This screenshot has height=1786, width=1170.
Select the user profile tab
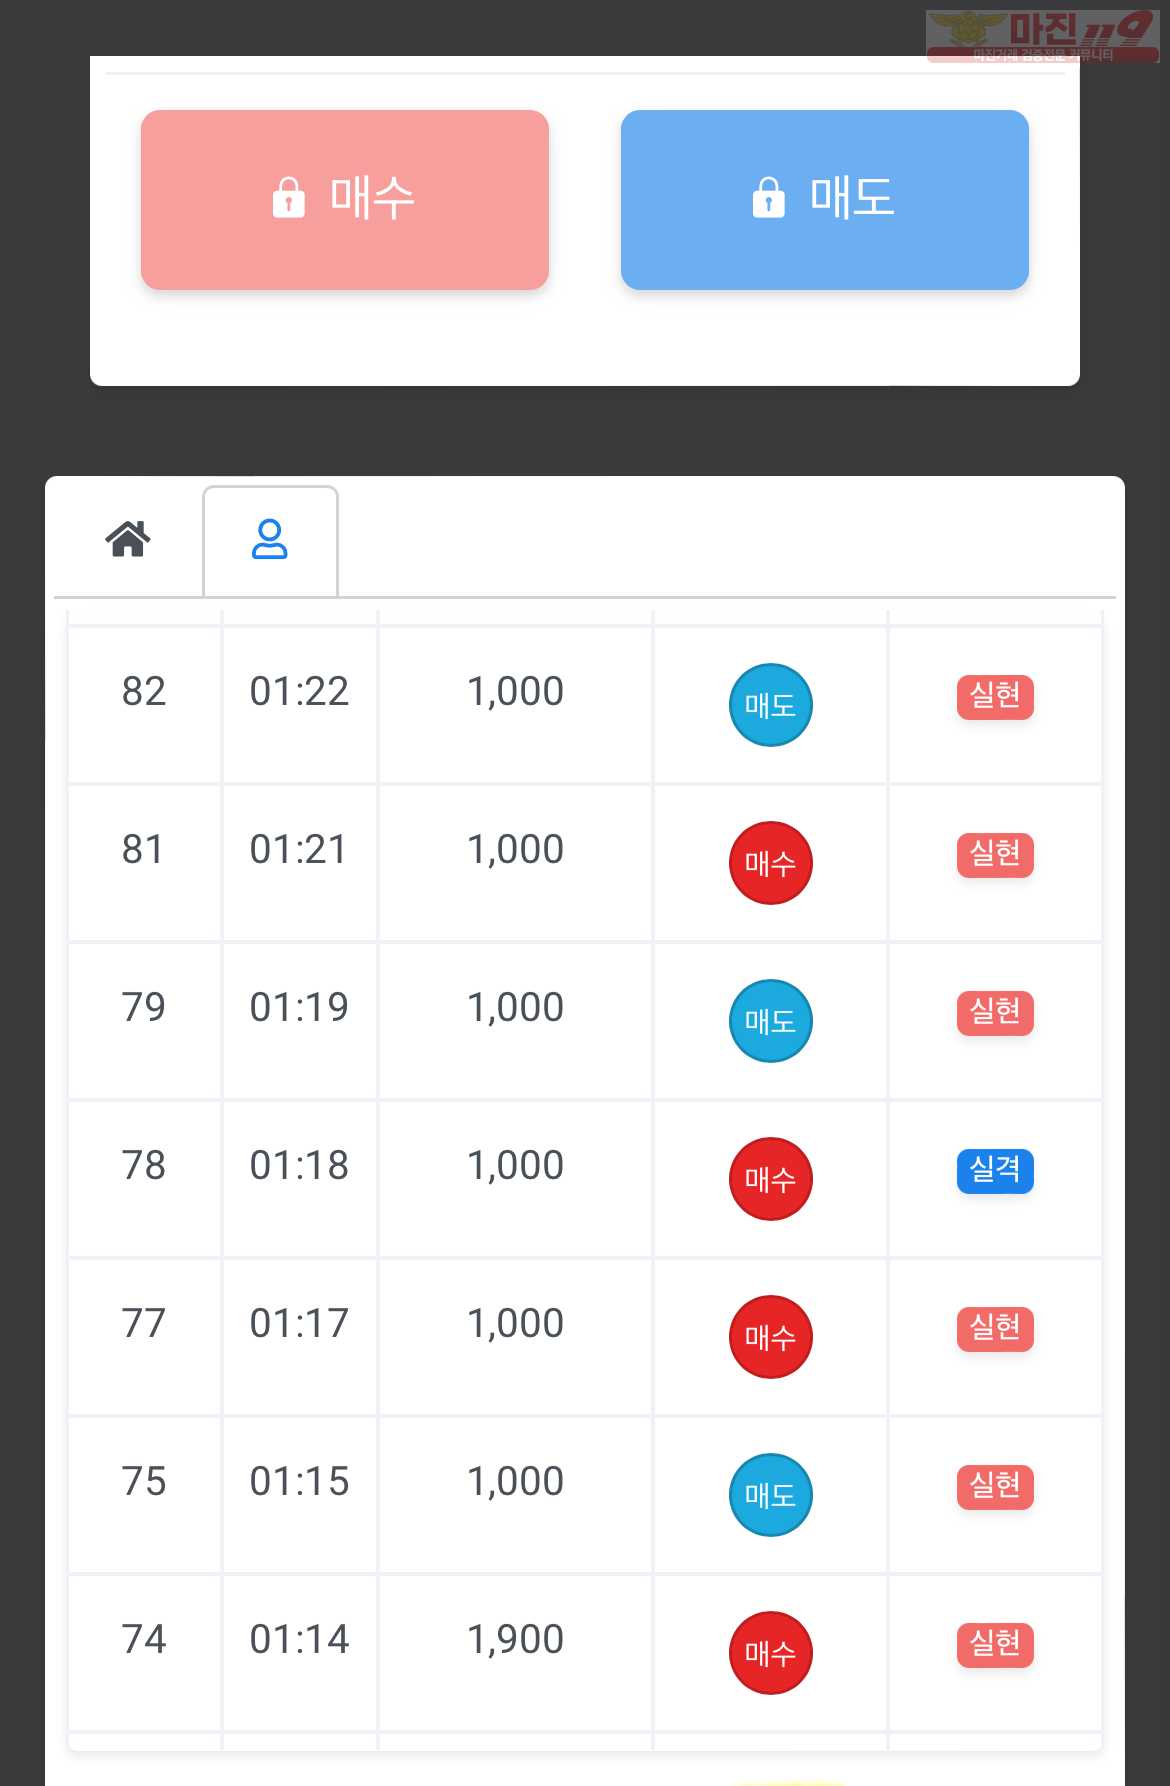(x=270, y=540)
